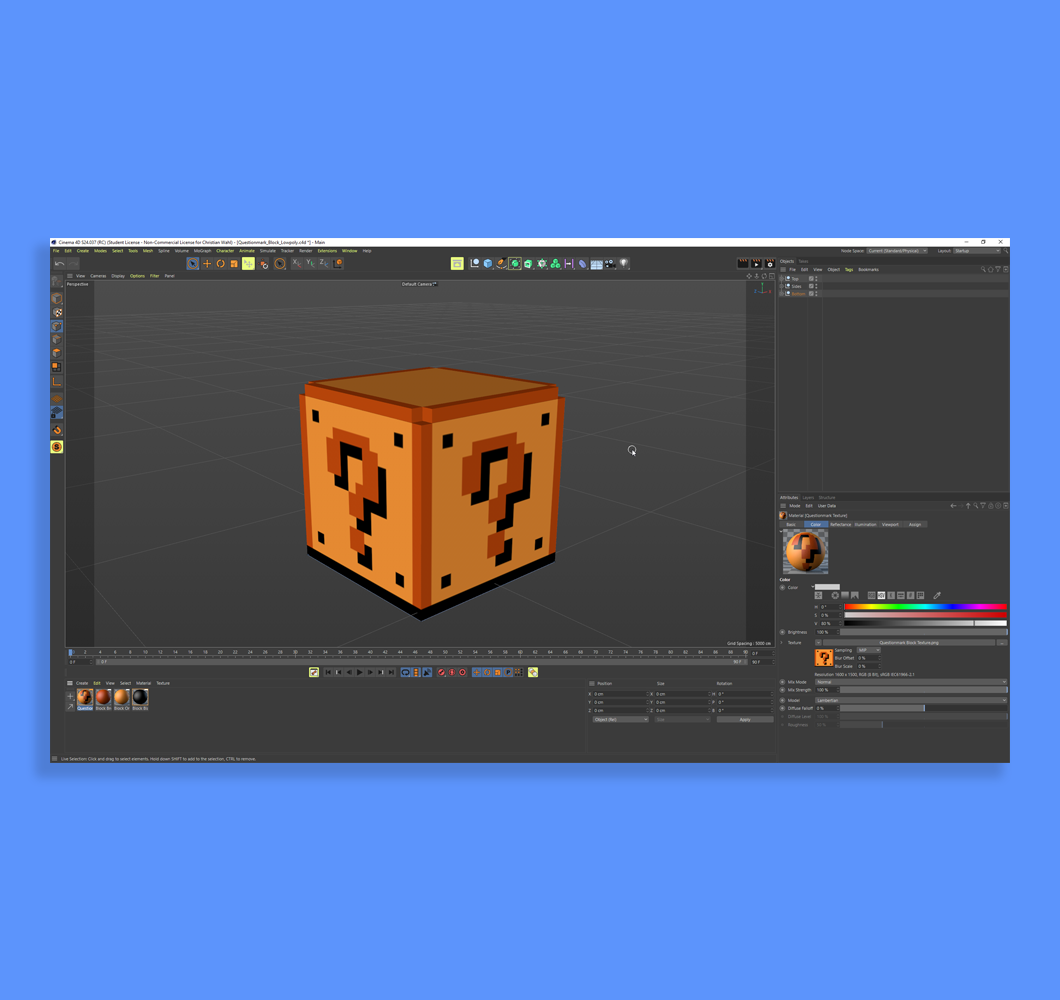Select the Rotate tool
This screenshot has width=1060, height=1000.
click(x=220, y=264)
